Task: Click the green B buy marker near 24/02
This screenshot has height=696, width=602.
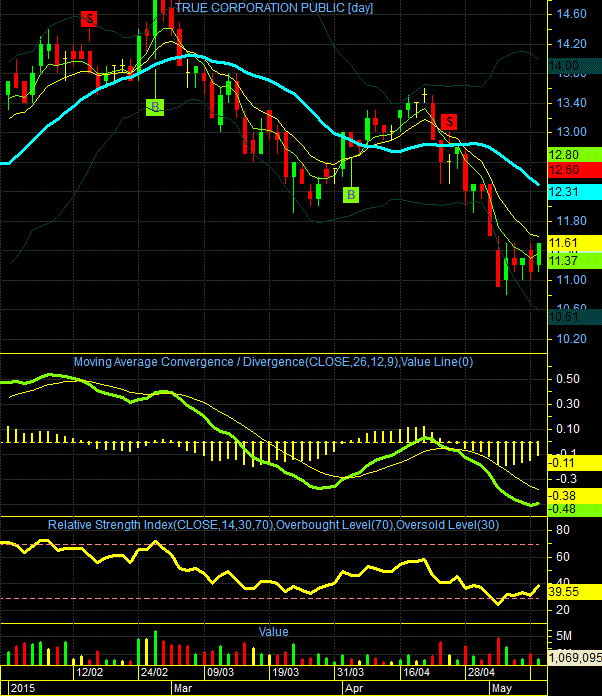Action: click(x=155, y=107)
